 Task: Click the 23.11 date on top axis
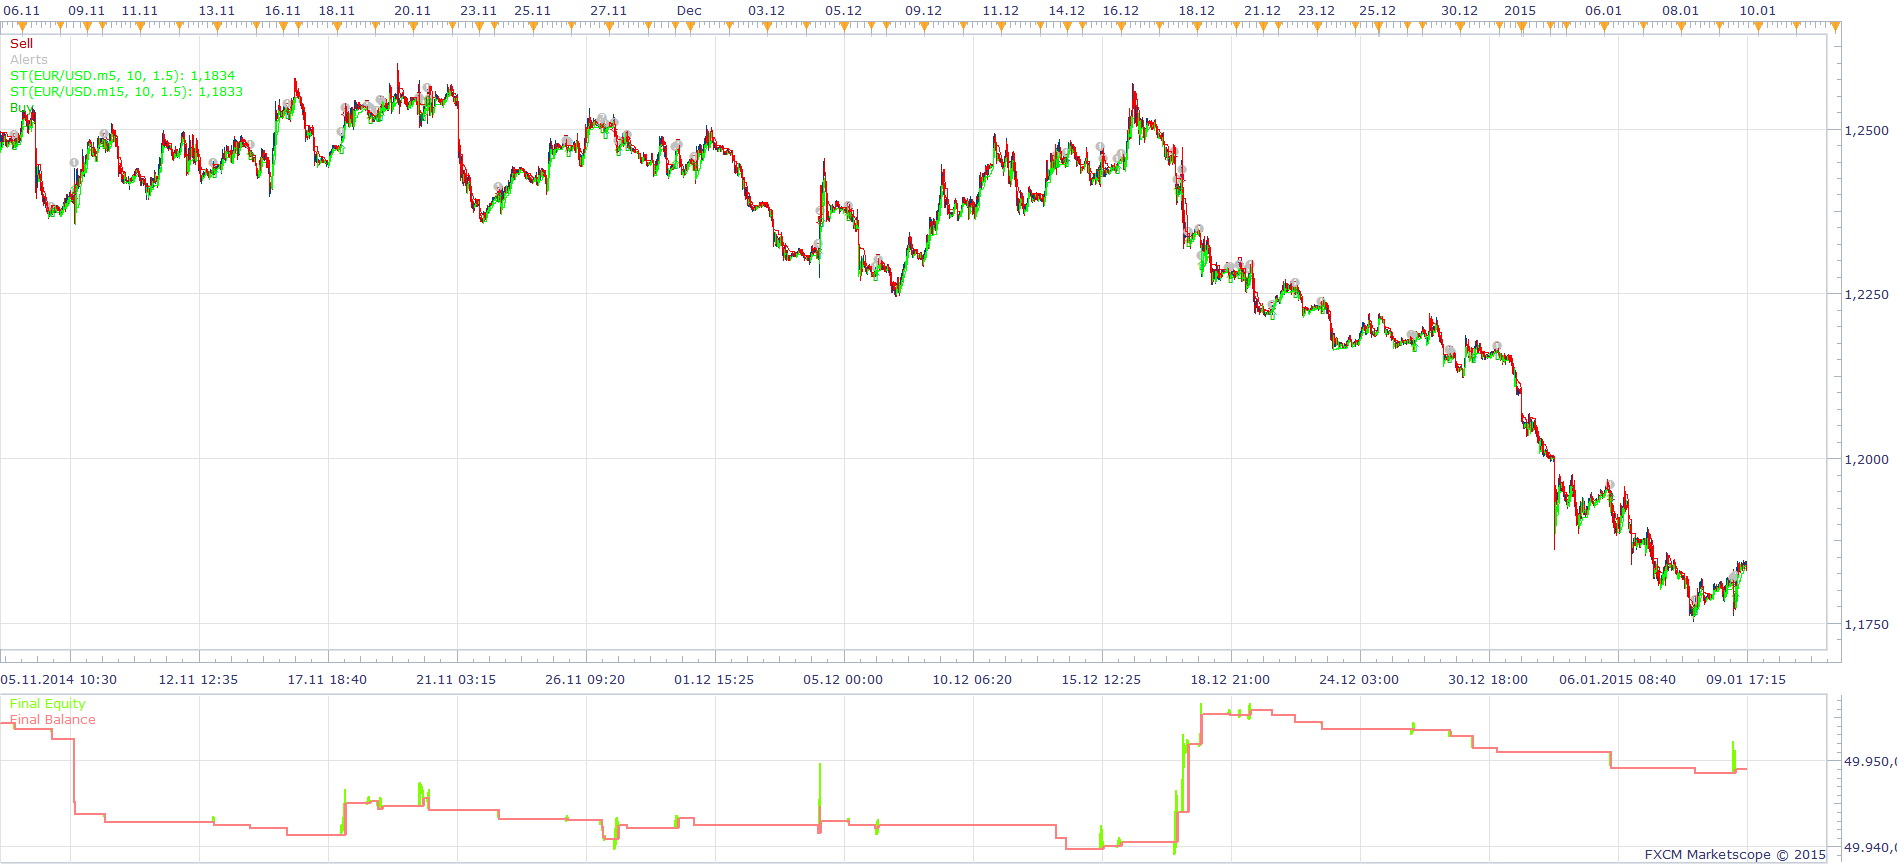pos(478,11)
